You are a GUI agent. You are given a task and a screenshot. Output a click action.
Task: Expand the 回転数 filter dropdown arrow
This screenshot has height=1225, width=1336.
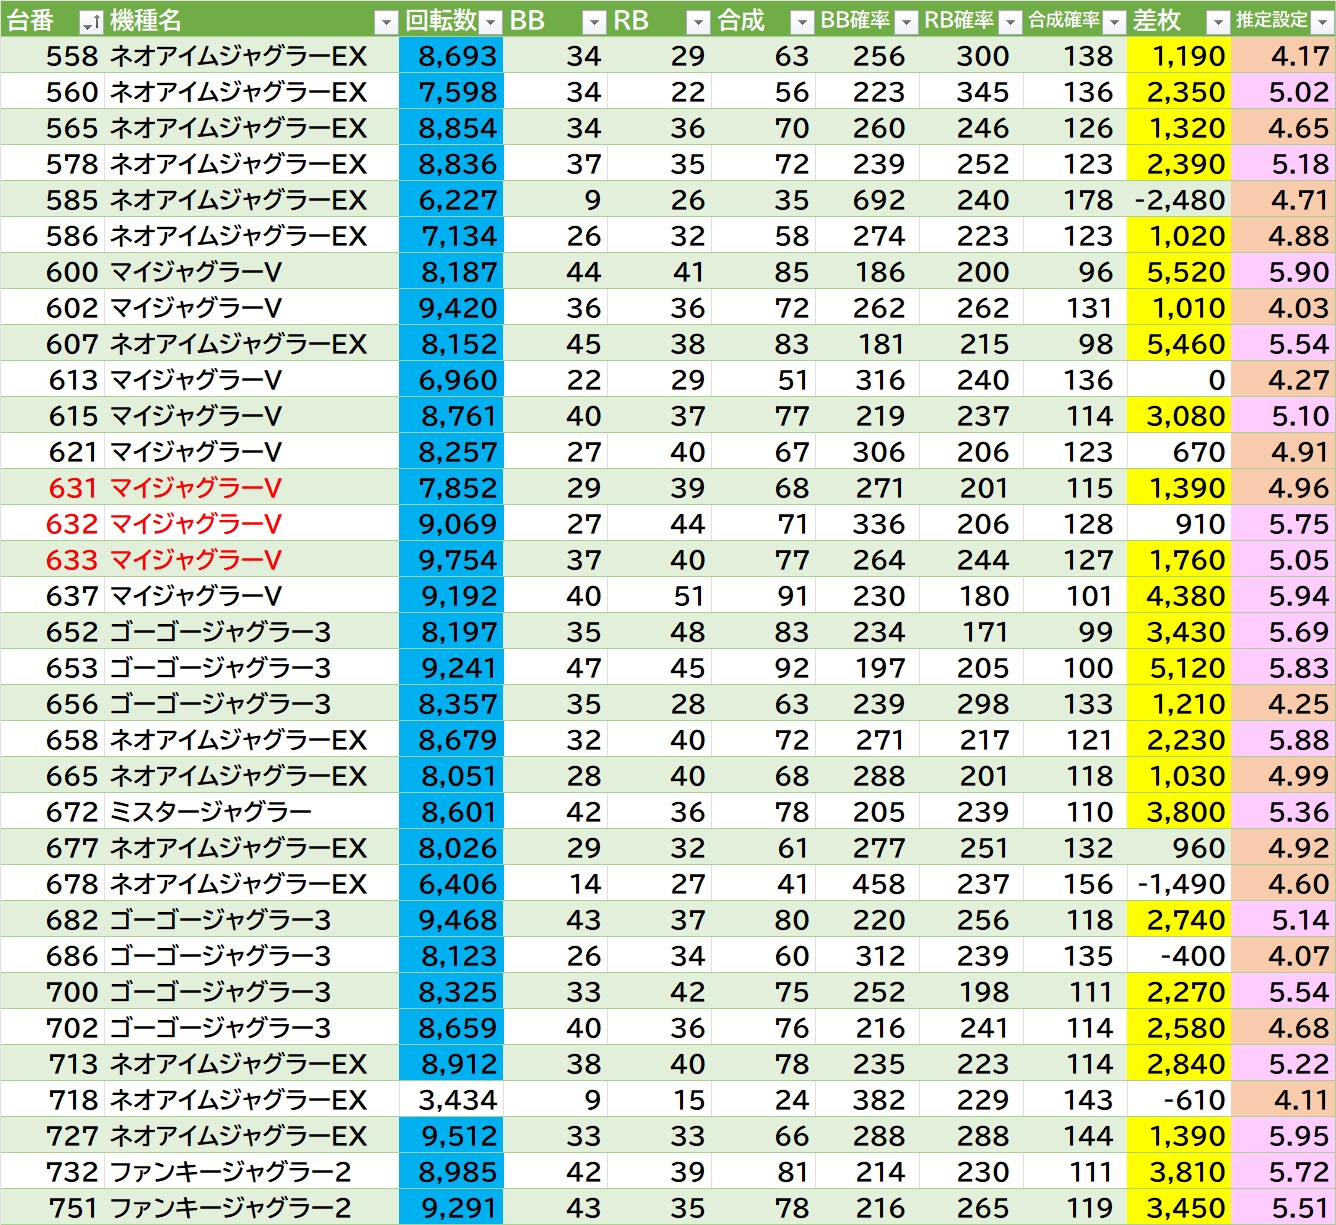coord(490,22)
